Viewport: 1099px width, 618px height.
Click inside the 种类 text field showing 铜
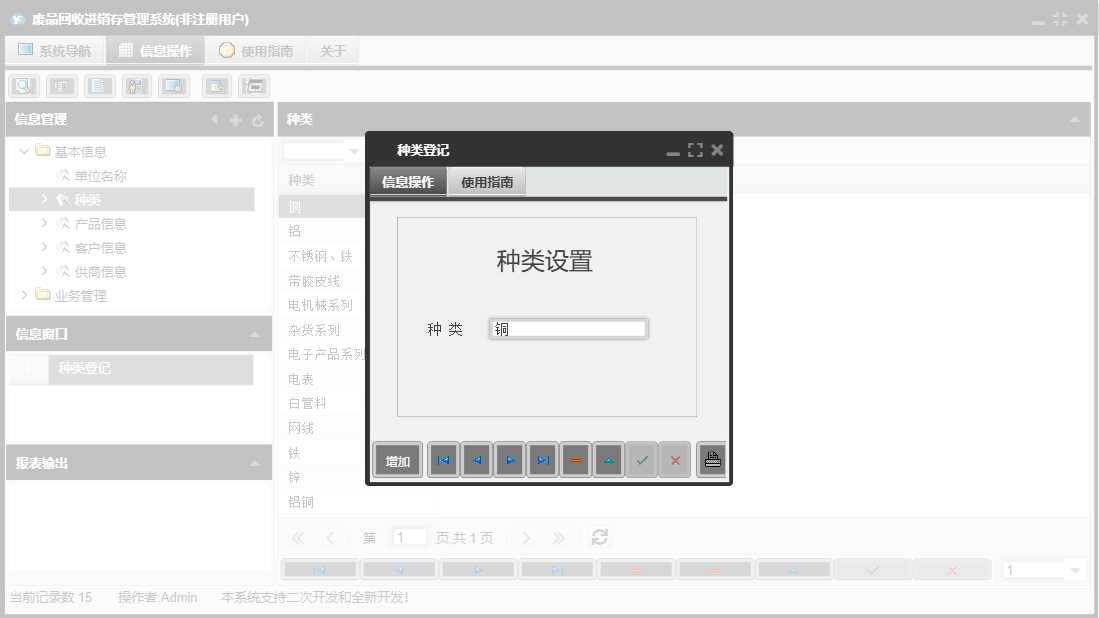click(568, 328)
